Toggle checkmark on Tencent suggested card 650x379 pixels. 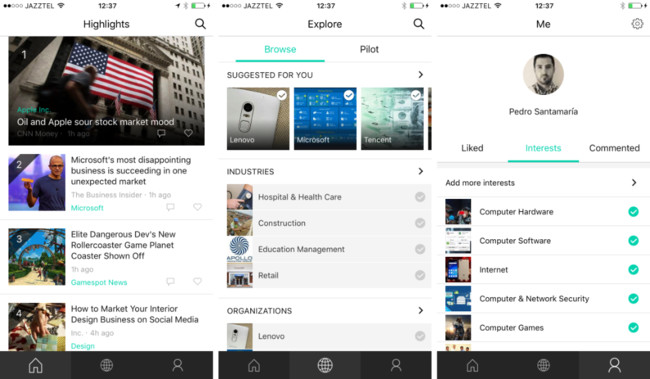(x=416, y=95)
